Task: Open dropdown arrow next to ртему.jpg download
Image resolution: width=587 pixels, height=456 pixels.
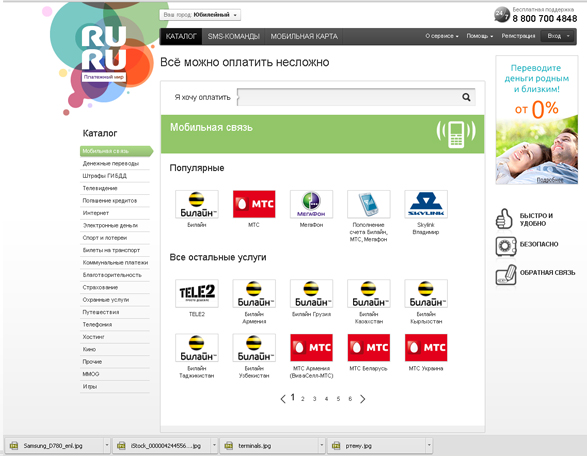Action: click(x=429, y=446)
